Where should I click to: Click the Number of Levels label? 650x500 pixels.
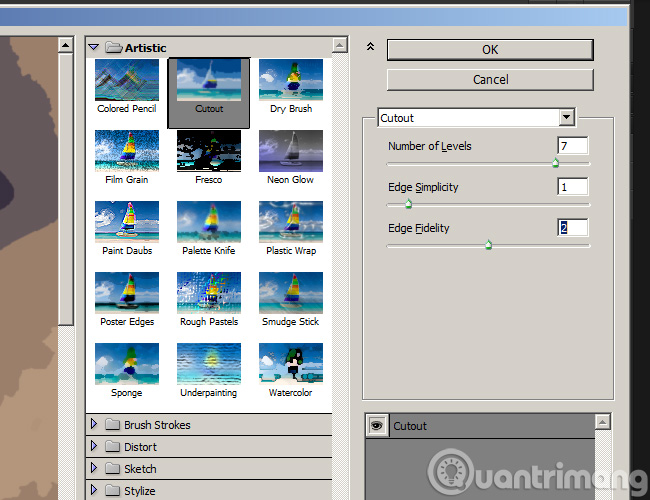point(429,146)
